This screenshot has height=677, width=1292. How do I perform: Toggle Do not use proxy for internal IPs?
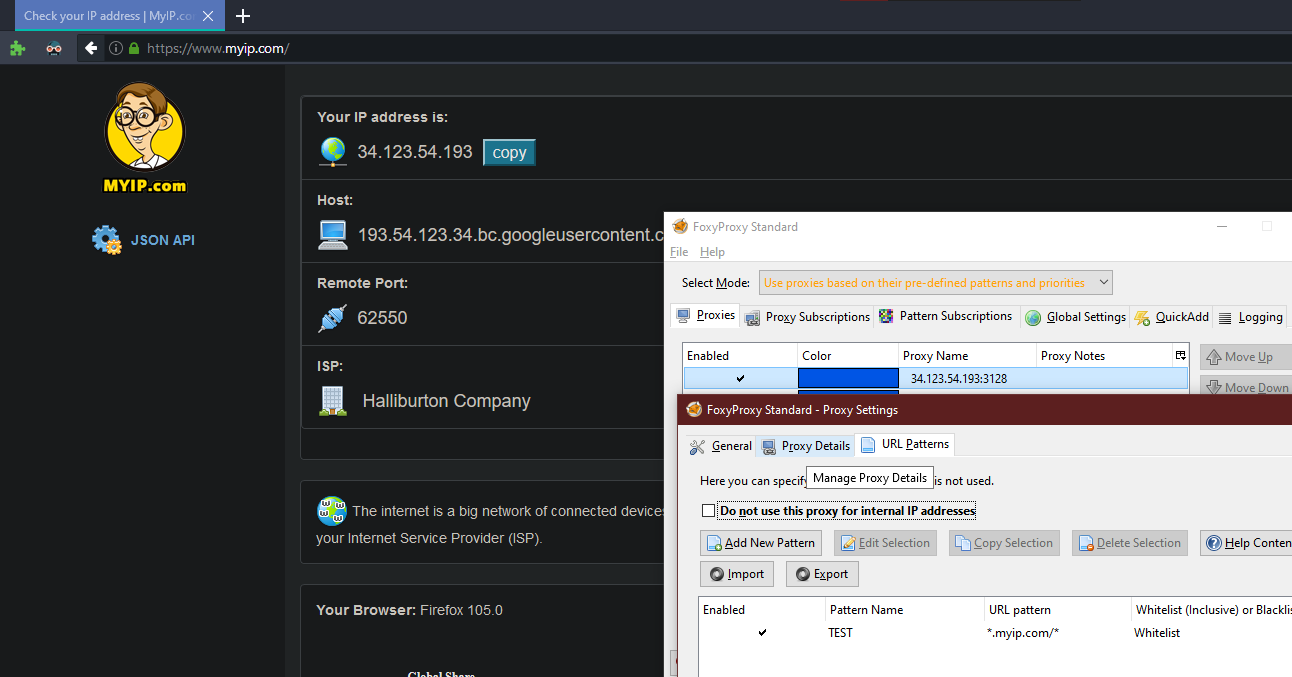[x=708, y=511]
